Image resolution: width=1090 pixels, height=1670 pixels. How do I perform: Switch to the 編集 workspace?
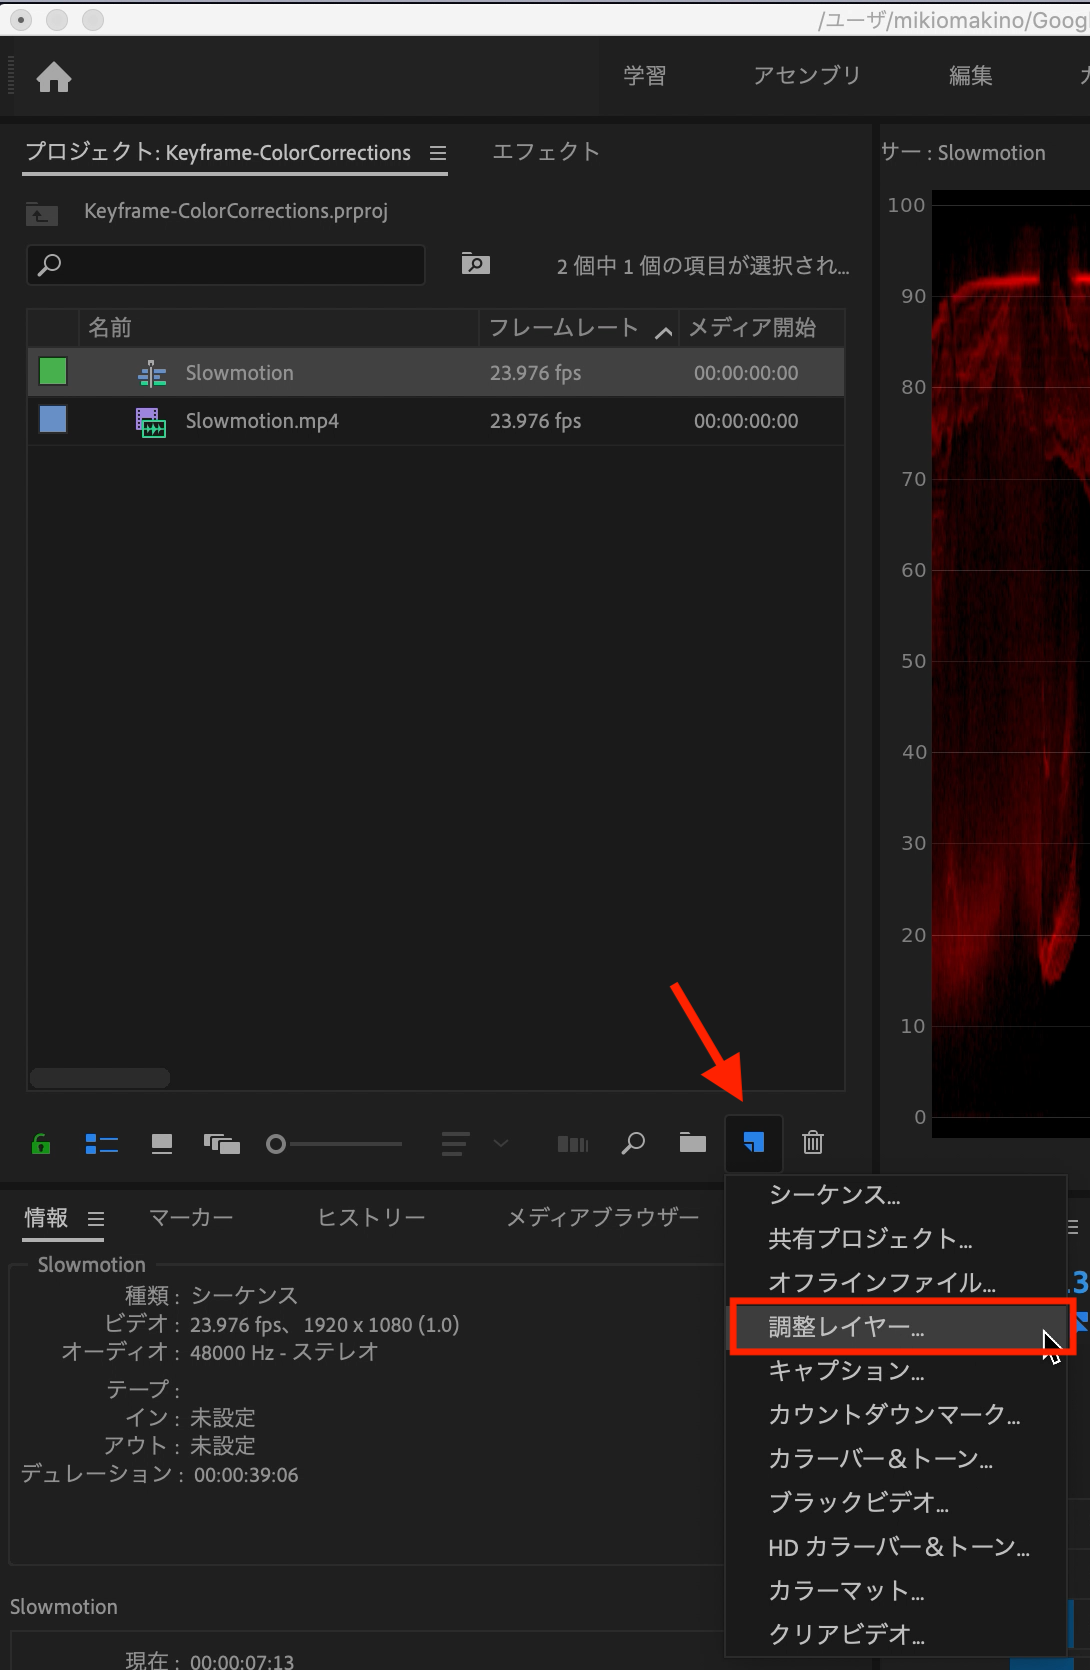pyautogui.click(x=970, y=76)
